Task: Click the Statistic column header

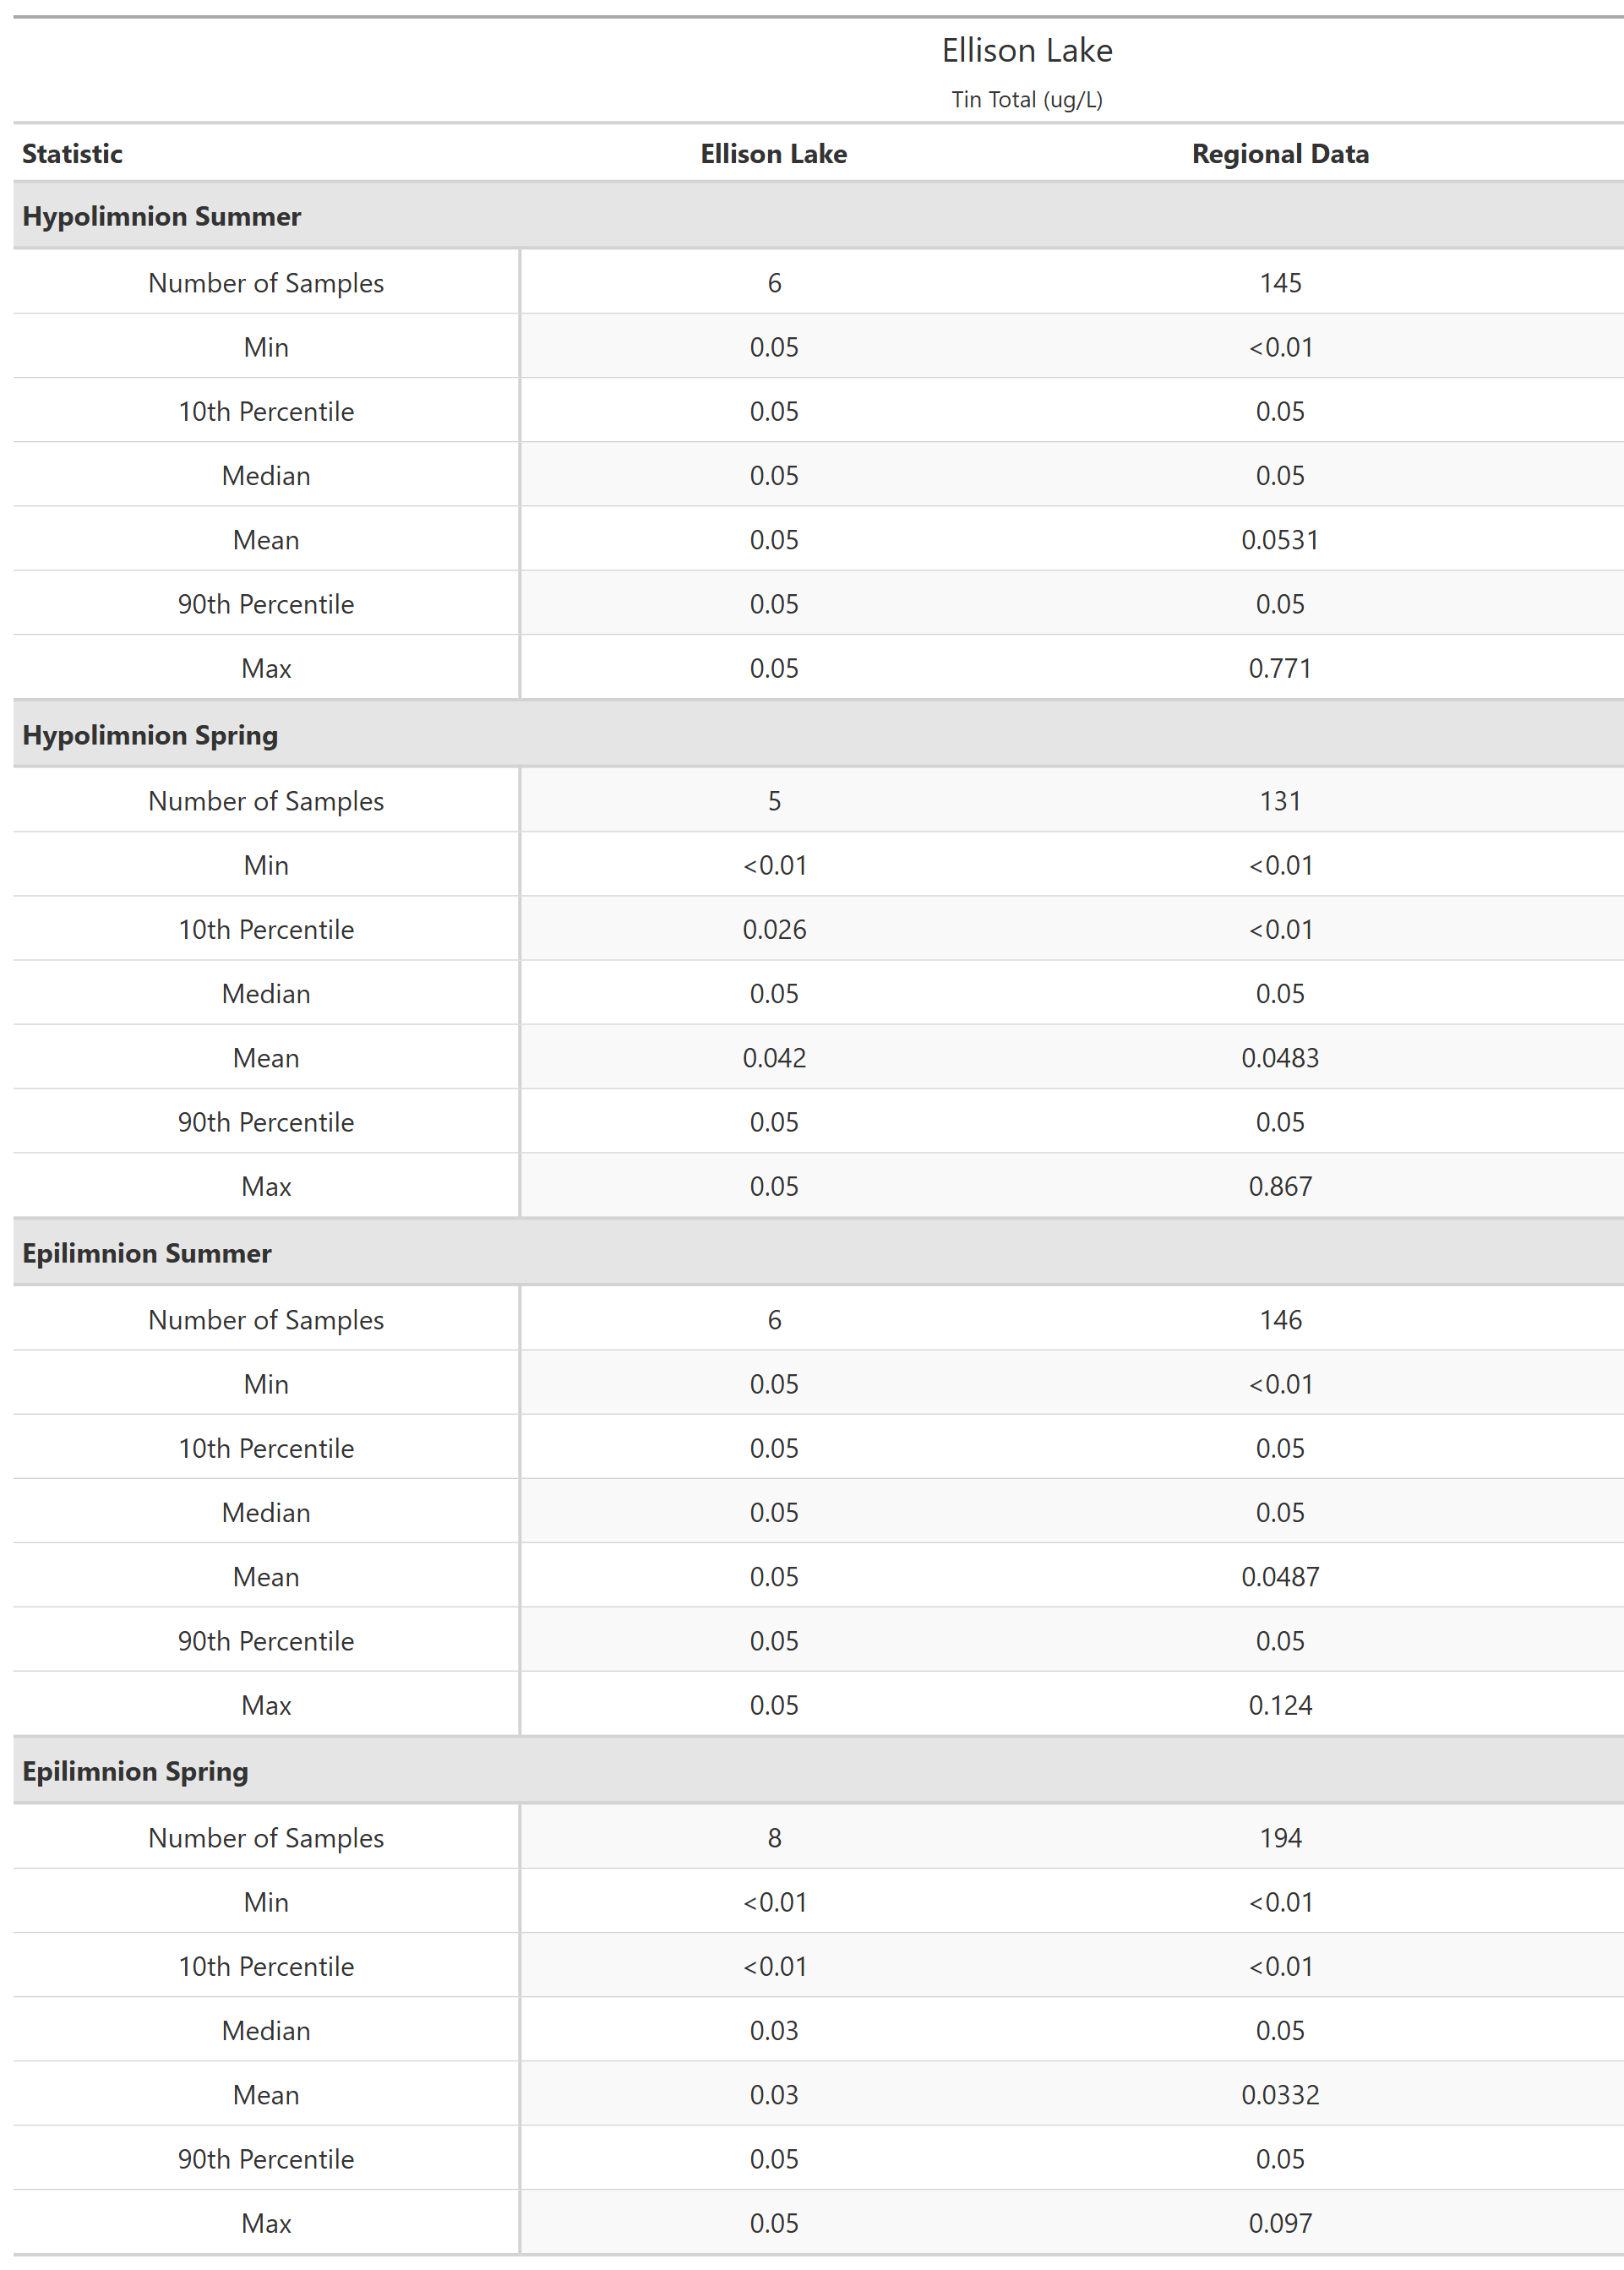Action: click(72, 154)
